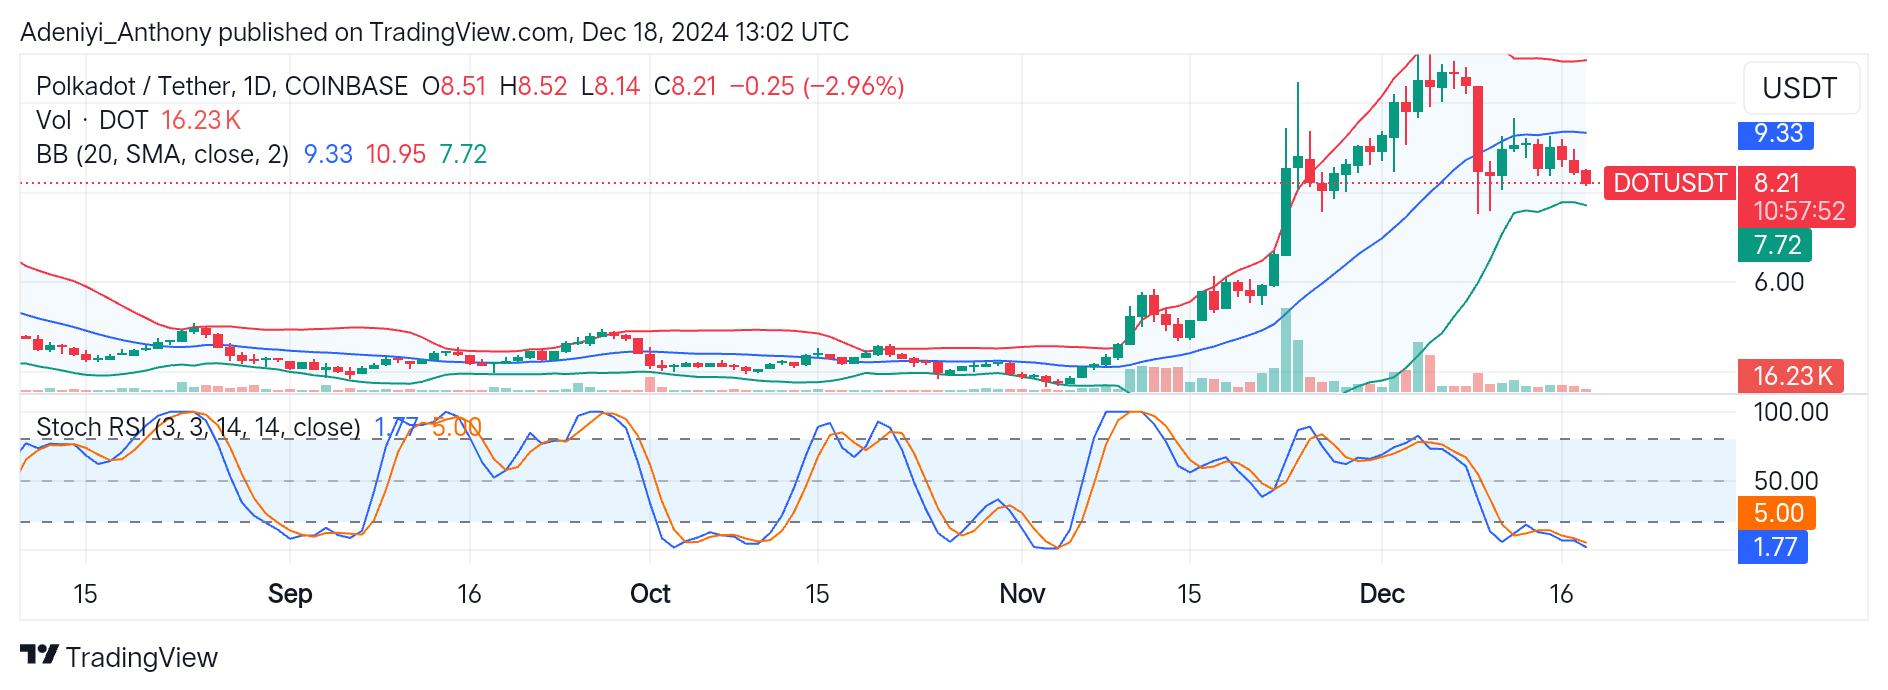
Task: Click the Stoch RSI (3, 3, 14, 14, close) legend
Action: (198, 427)
